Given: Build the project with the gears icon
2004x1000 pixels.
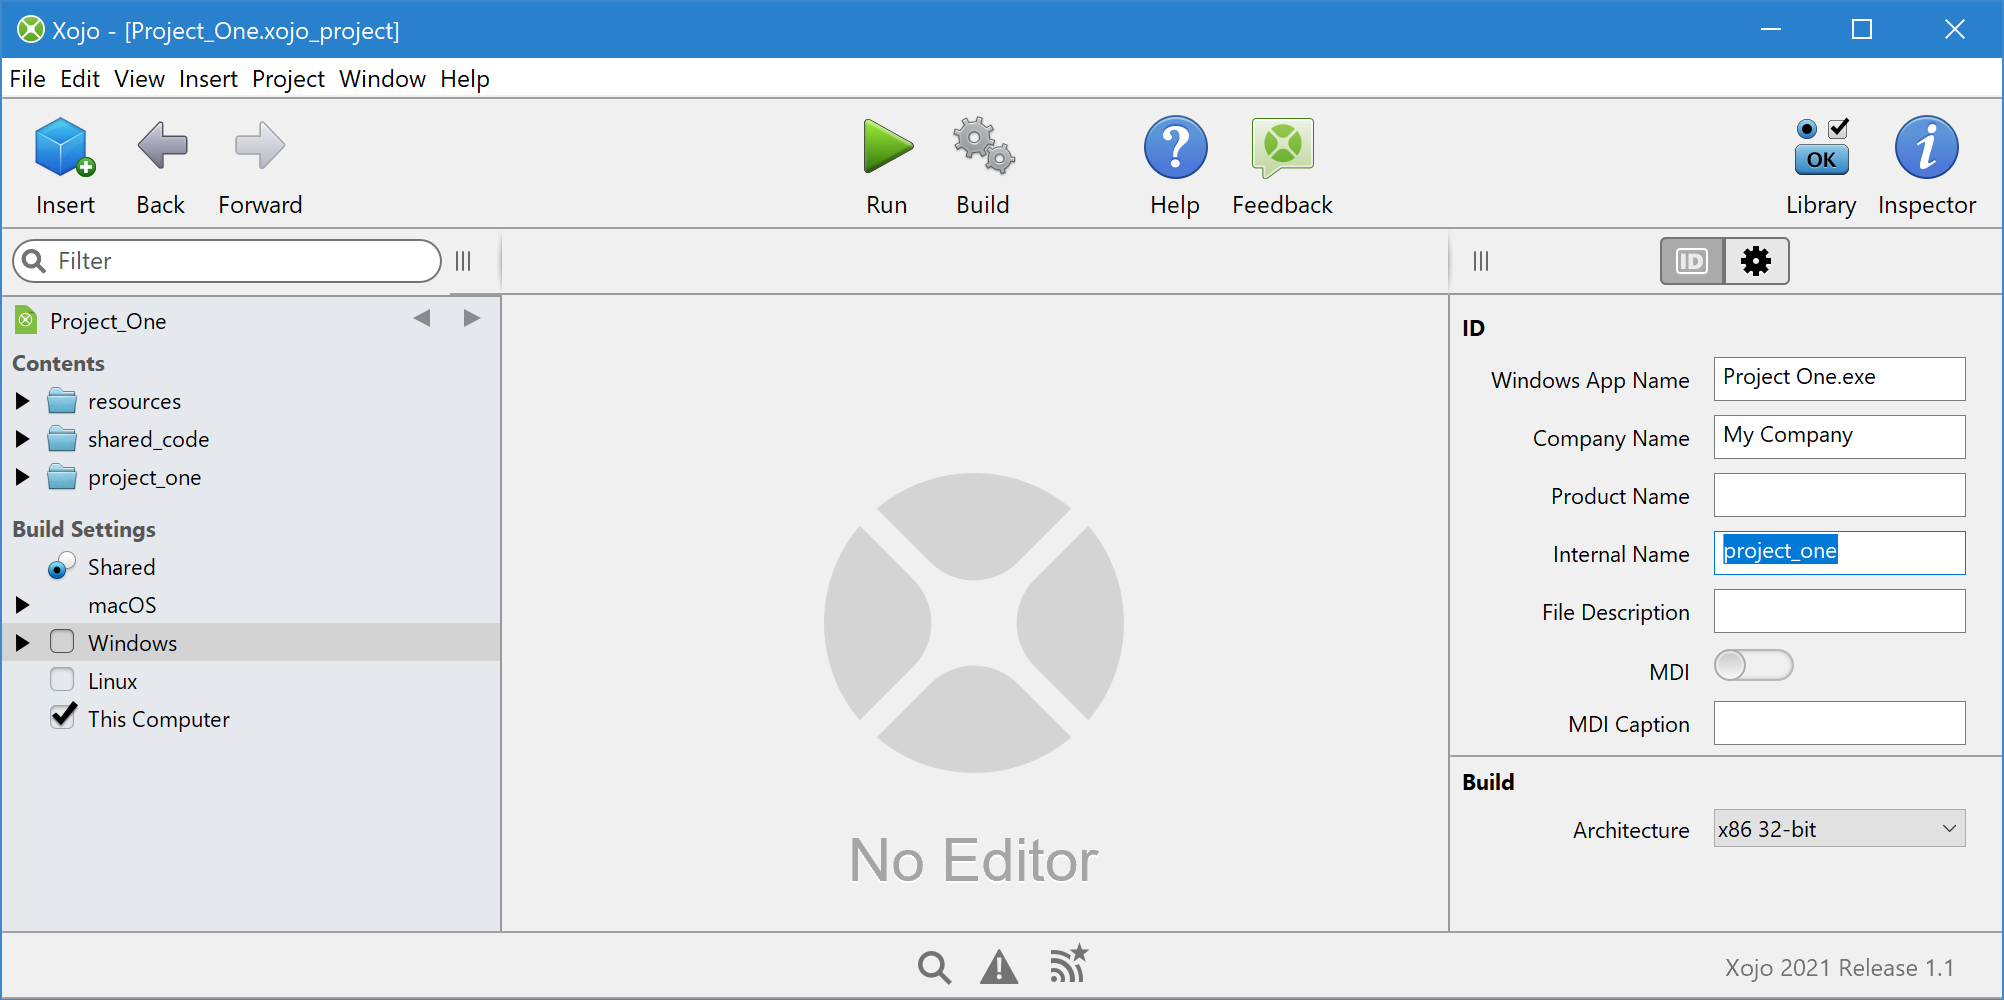Looking at the screenshot, I should coord(983,146).
